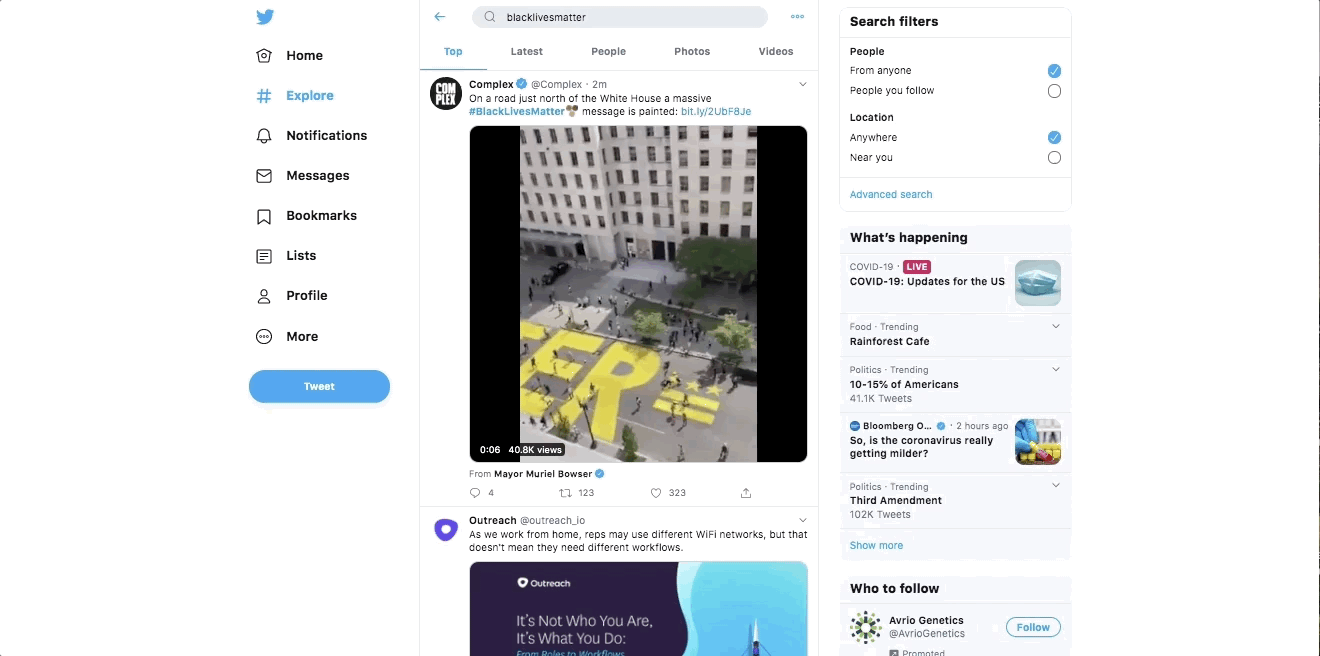Select the "From anyone" people filter
The height and width of the screenshot is (656, 1320).
click(1054, 71)
